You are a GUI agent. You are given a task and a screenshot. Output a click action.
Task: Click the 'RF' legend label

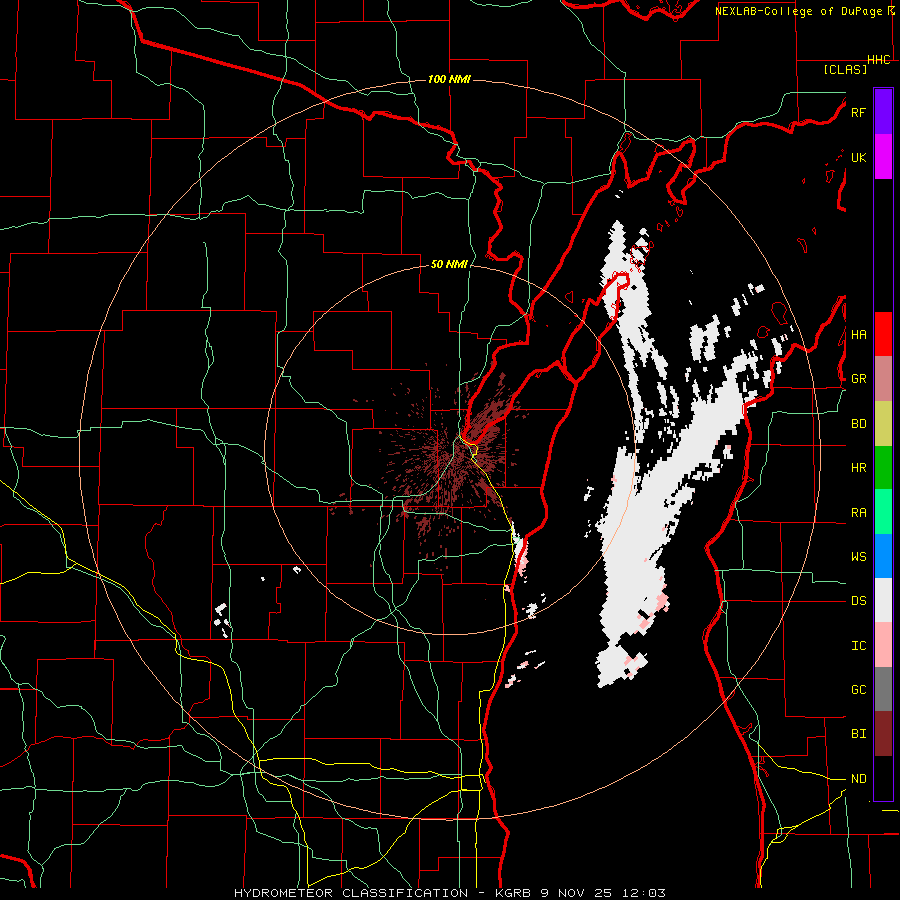click(x=858, y=112)
